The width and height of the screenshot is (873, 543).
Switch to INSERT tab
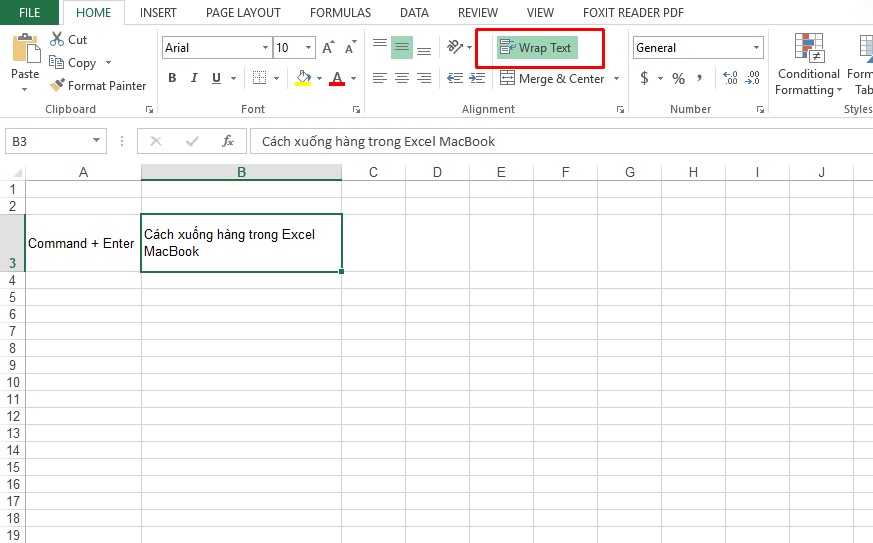click(158, 12)
